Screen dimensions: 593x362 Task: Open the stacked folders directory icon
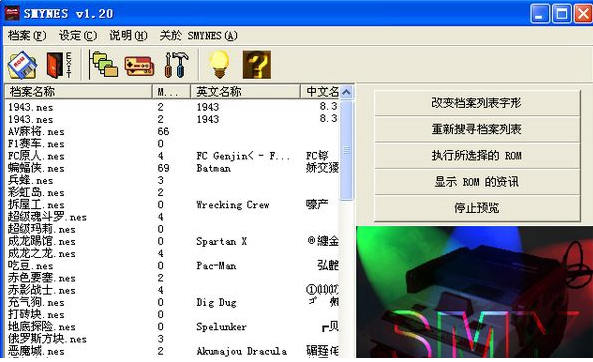104,65
